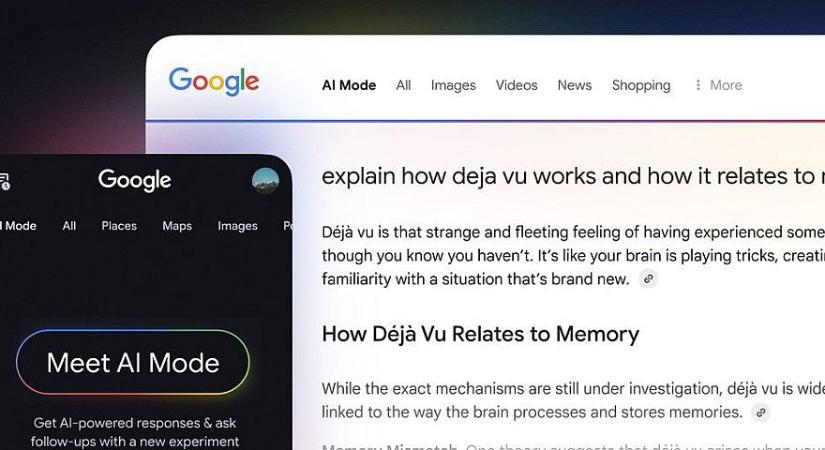The height and width of the screenshot is (450, 825).
Task: Click link icon after 'brand new' paragraph
Action: point(648,279)
